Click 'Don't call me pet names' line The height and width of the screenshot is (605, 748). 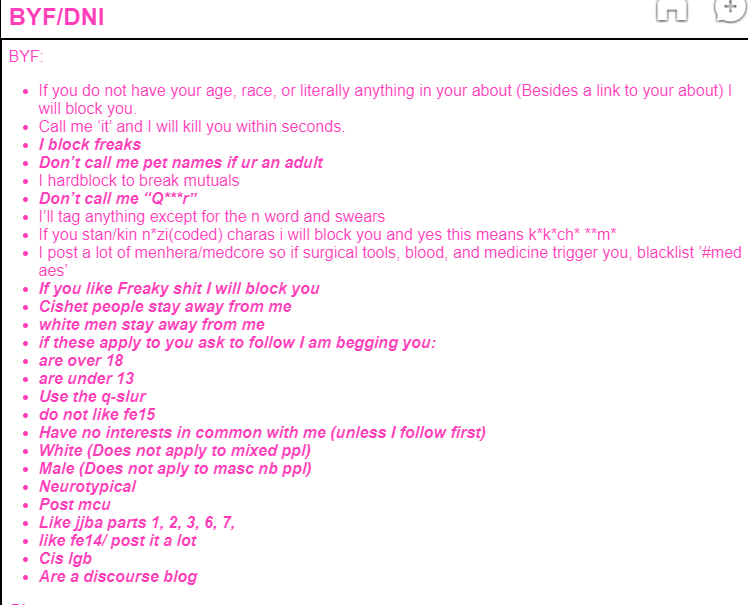(181, 163)
